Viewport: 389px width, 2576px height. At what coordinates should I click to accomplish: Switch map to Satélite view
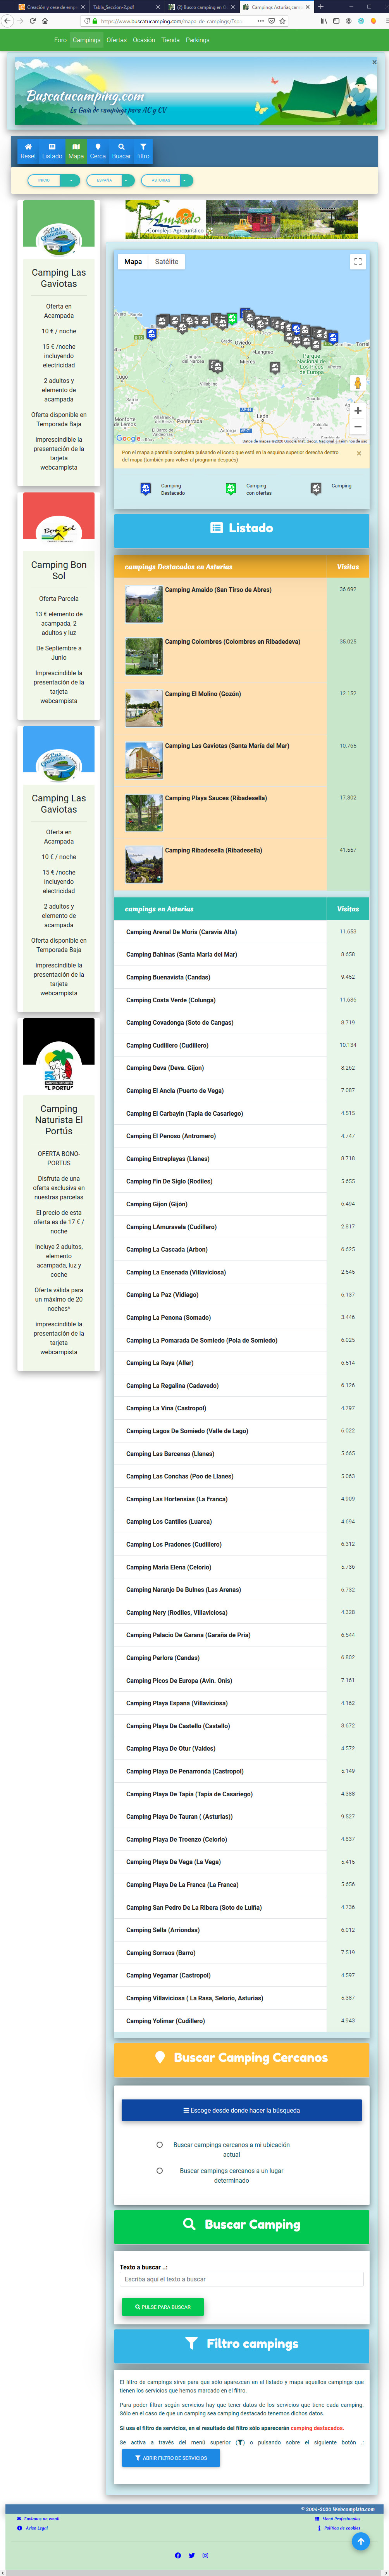[167, 262]
